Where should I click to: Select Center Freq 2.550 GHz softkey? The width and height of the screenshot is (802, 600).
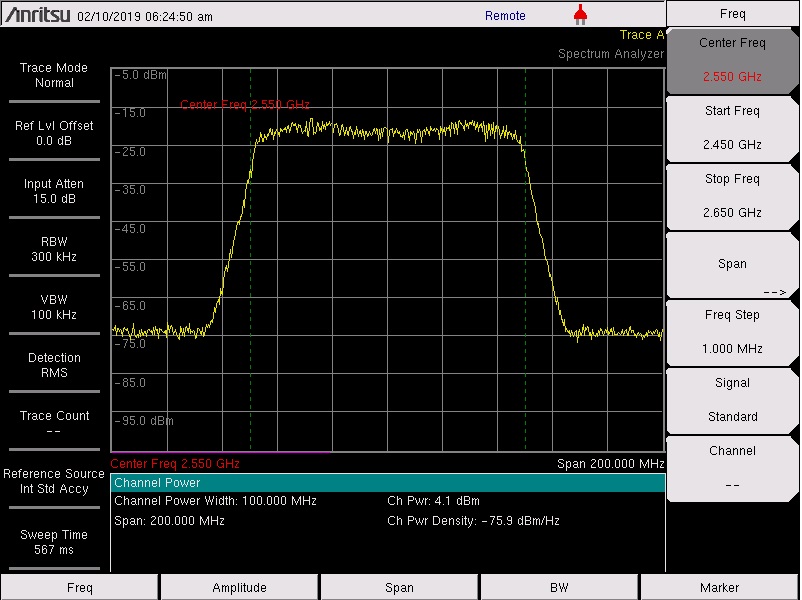(x=732, y=60)
